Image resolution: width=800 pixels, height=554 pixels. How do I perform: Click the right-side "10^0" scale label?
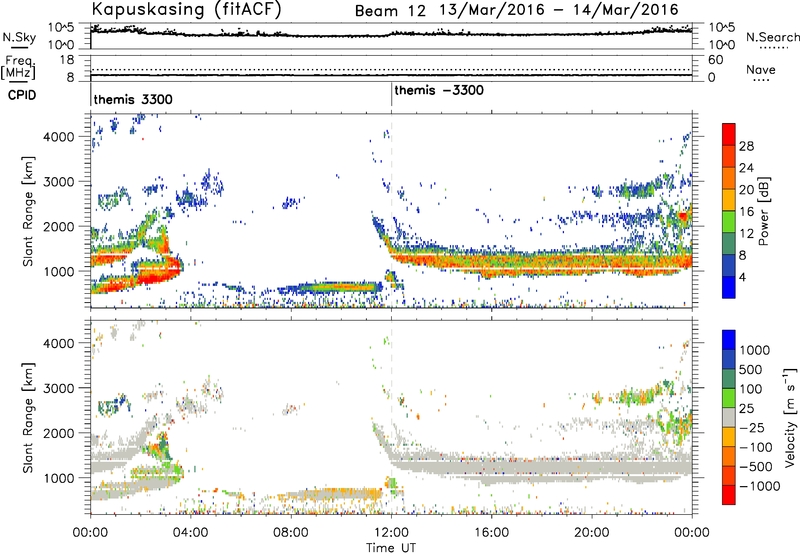[722, 45]
